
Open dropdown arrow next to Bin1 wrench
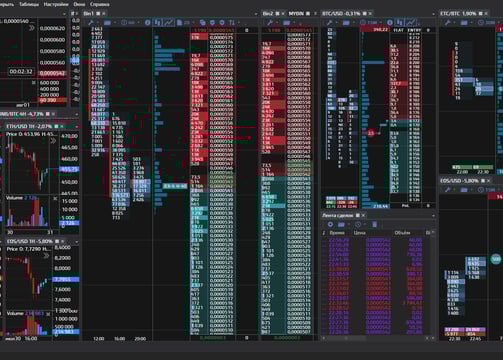[x=98, y=23]
